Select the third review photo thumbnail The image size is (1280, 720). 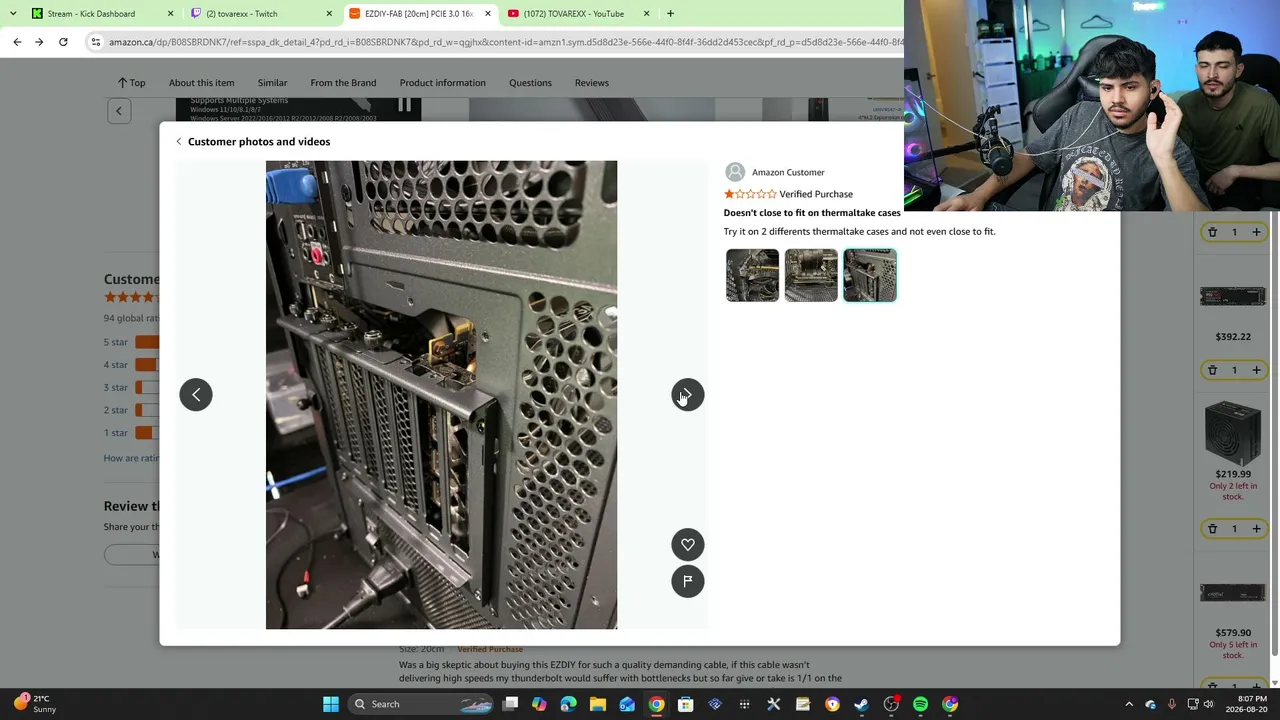pyautogui.click(x=870, y=275)
